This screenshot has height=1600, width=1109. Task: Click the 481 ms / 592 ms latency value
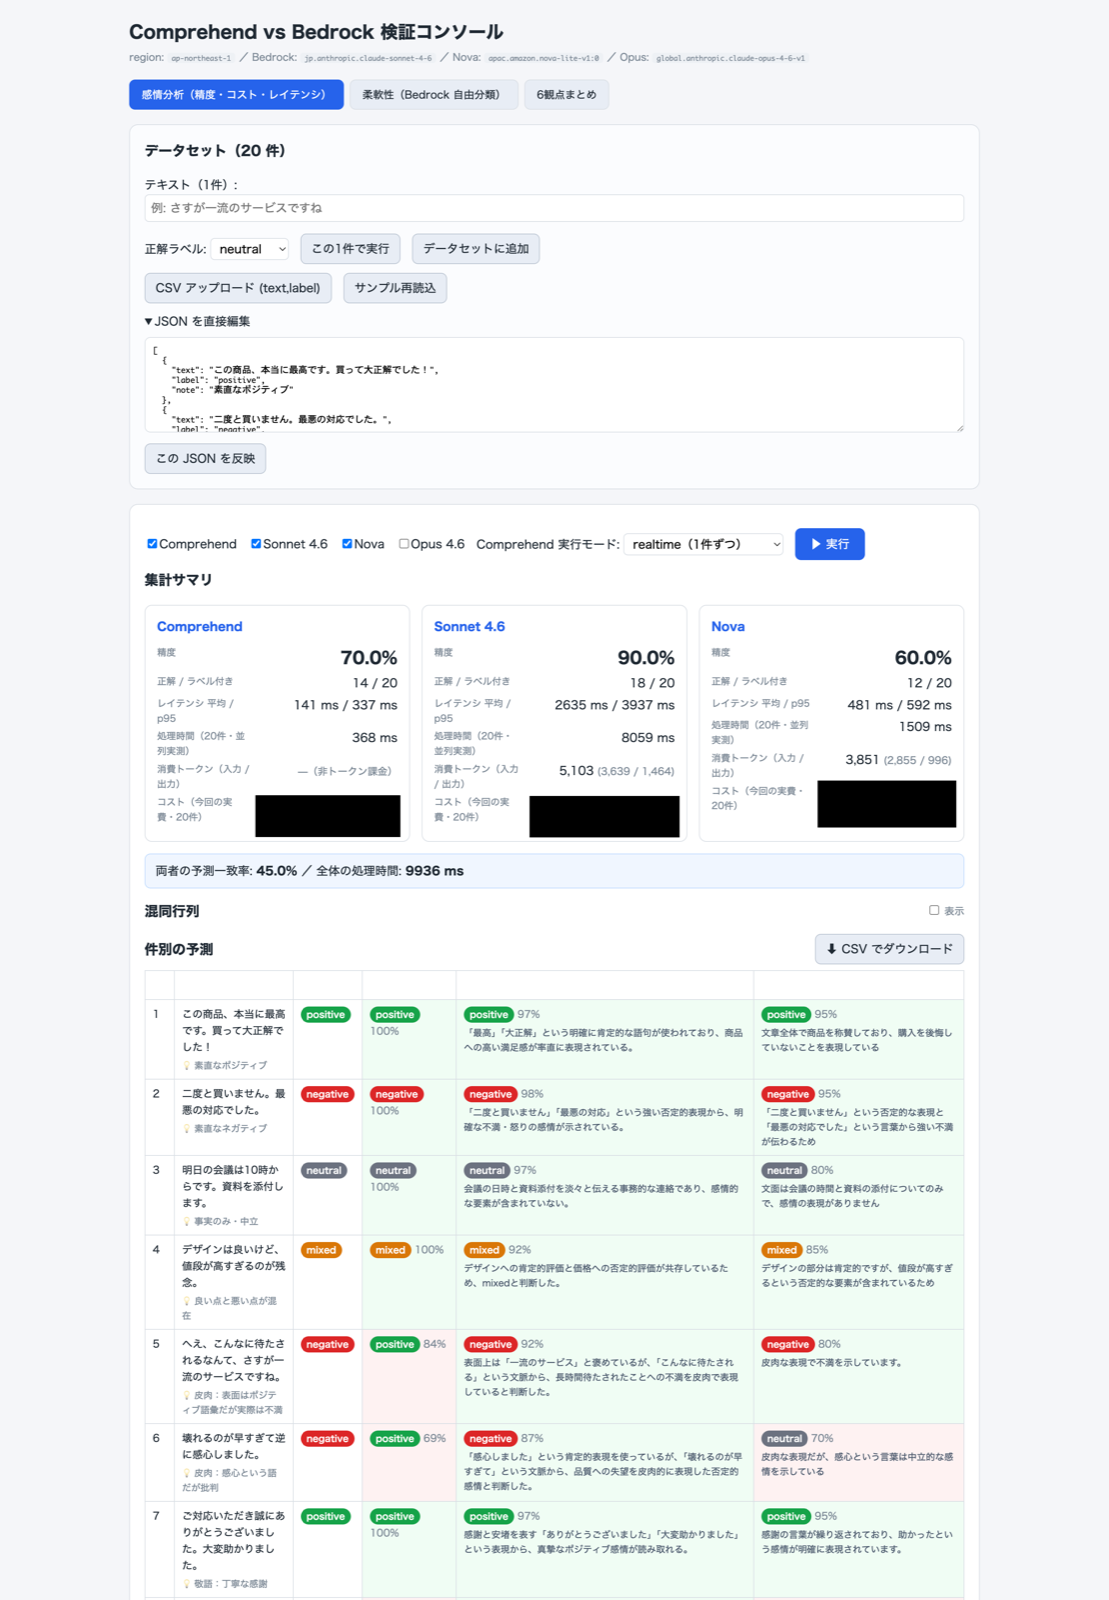900,705
